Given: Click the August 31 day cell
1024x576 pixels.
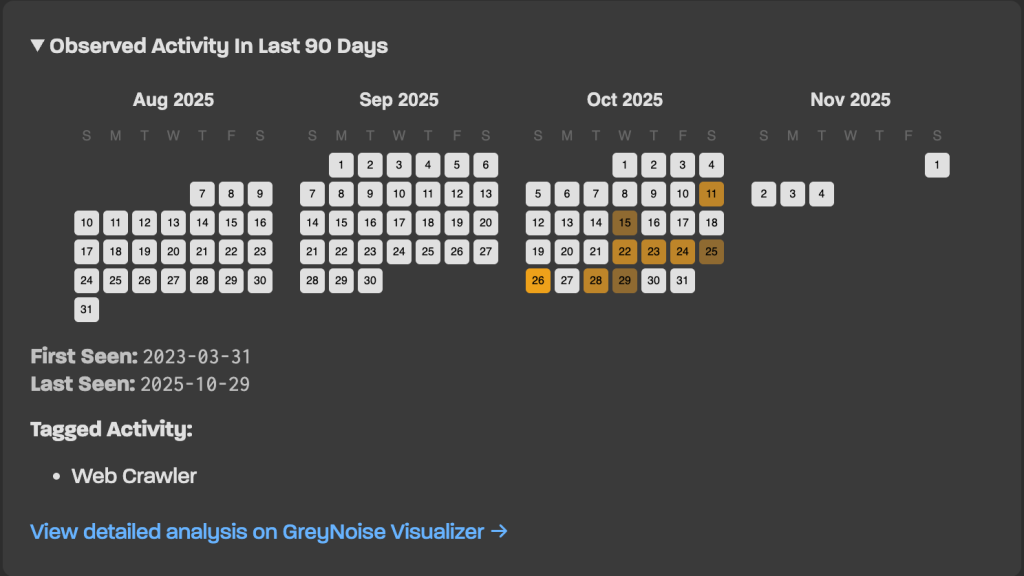Looking at the screenshot, I should pos(87,310).
